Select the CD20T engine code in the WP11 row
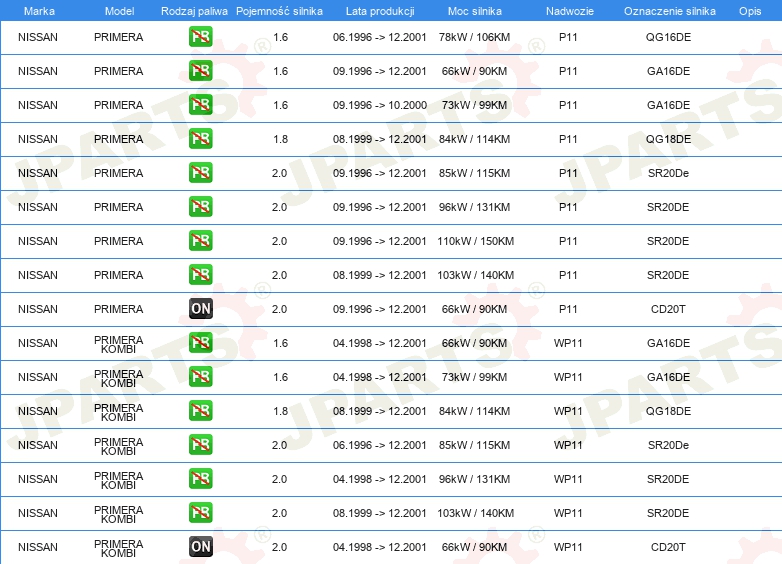 668,547
